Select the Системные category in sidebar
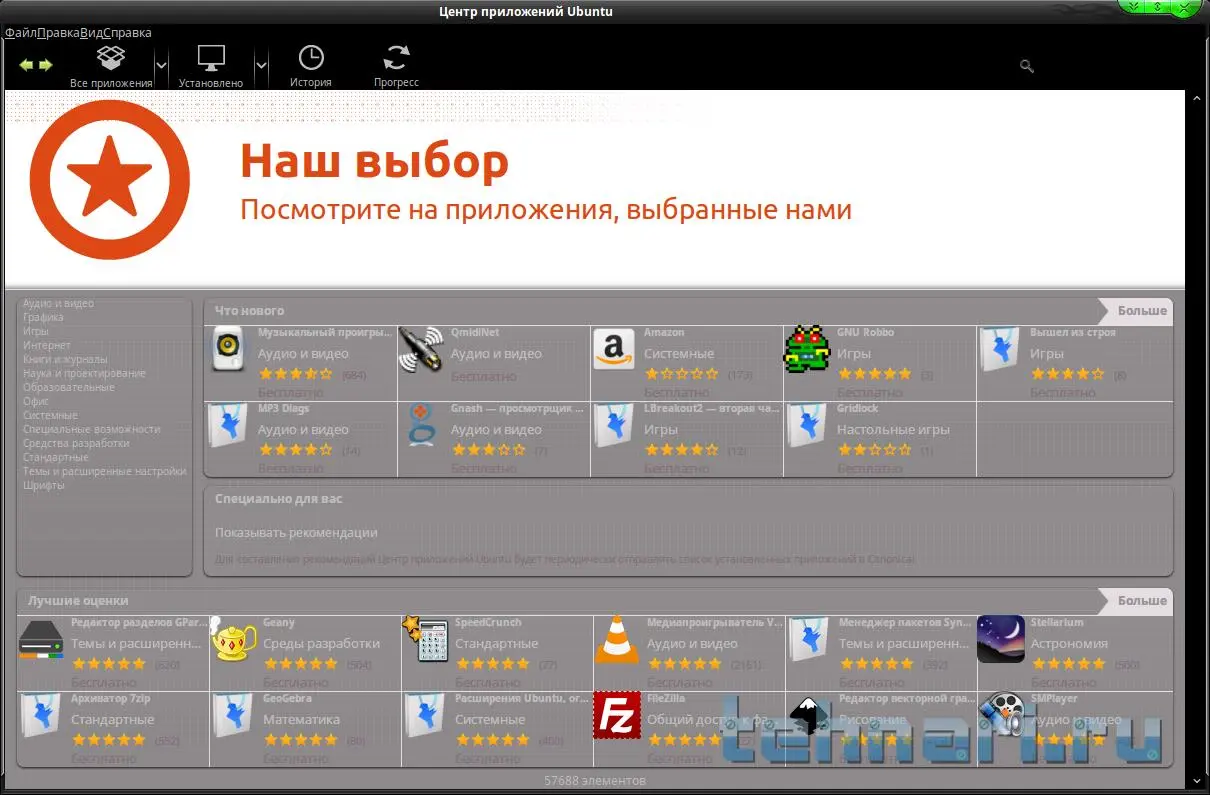Viewport: 1210px width, 795px height. point(50,415)
